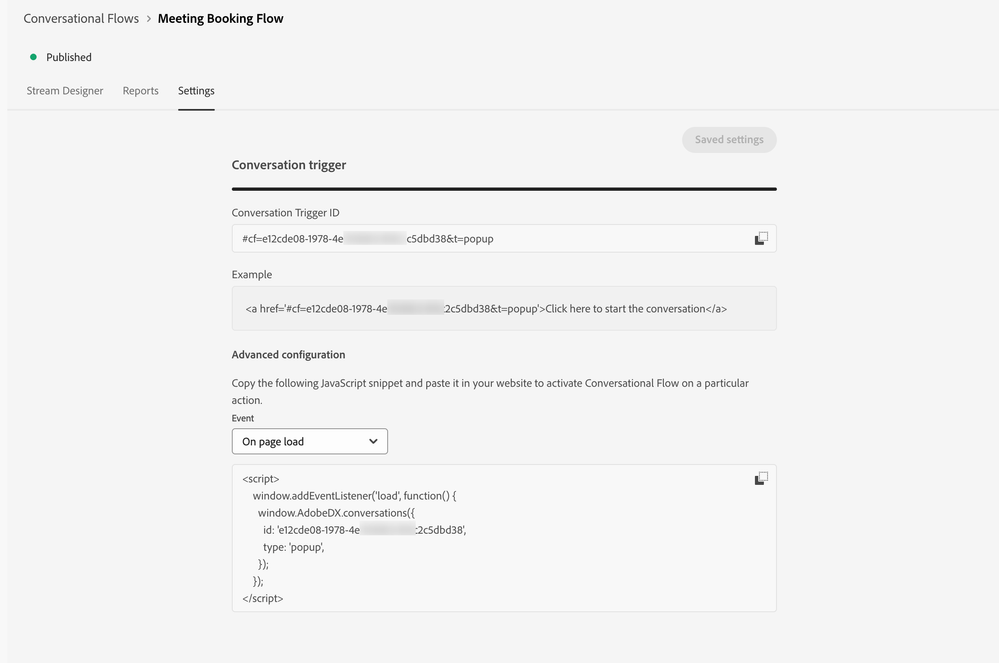Click the Advanced configuration heading

tap(289, 355)
